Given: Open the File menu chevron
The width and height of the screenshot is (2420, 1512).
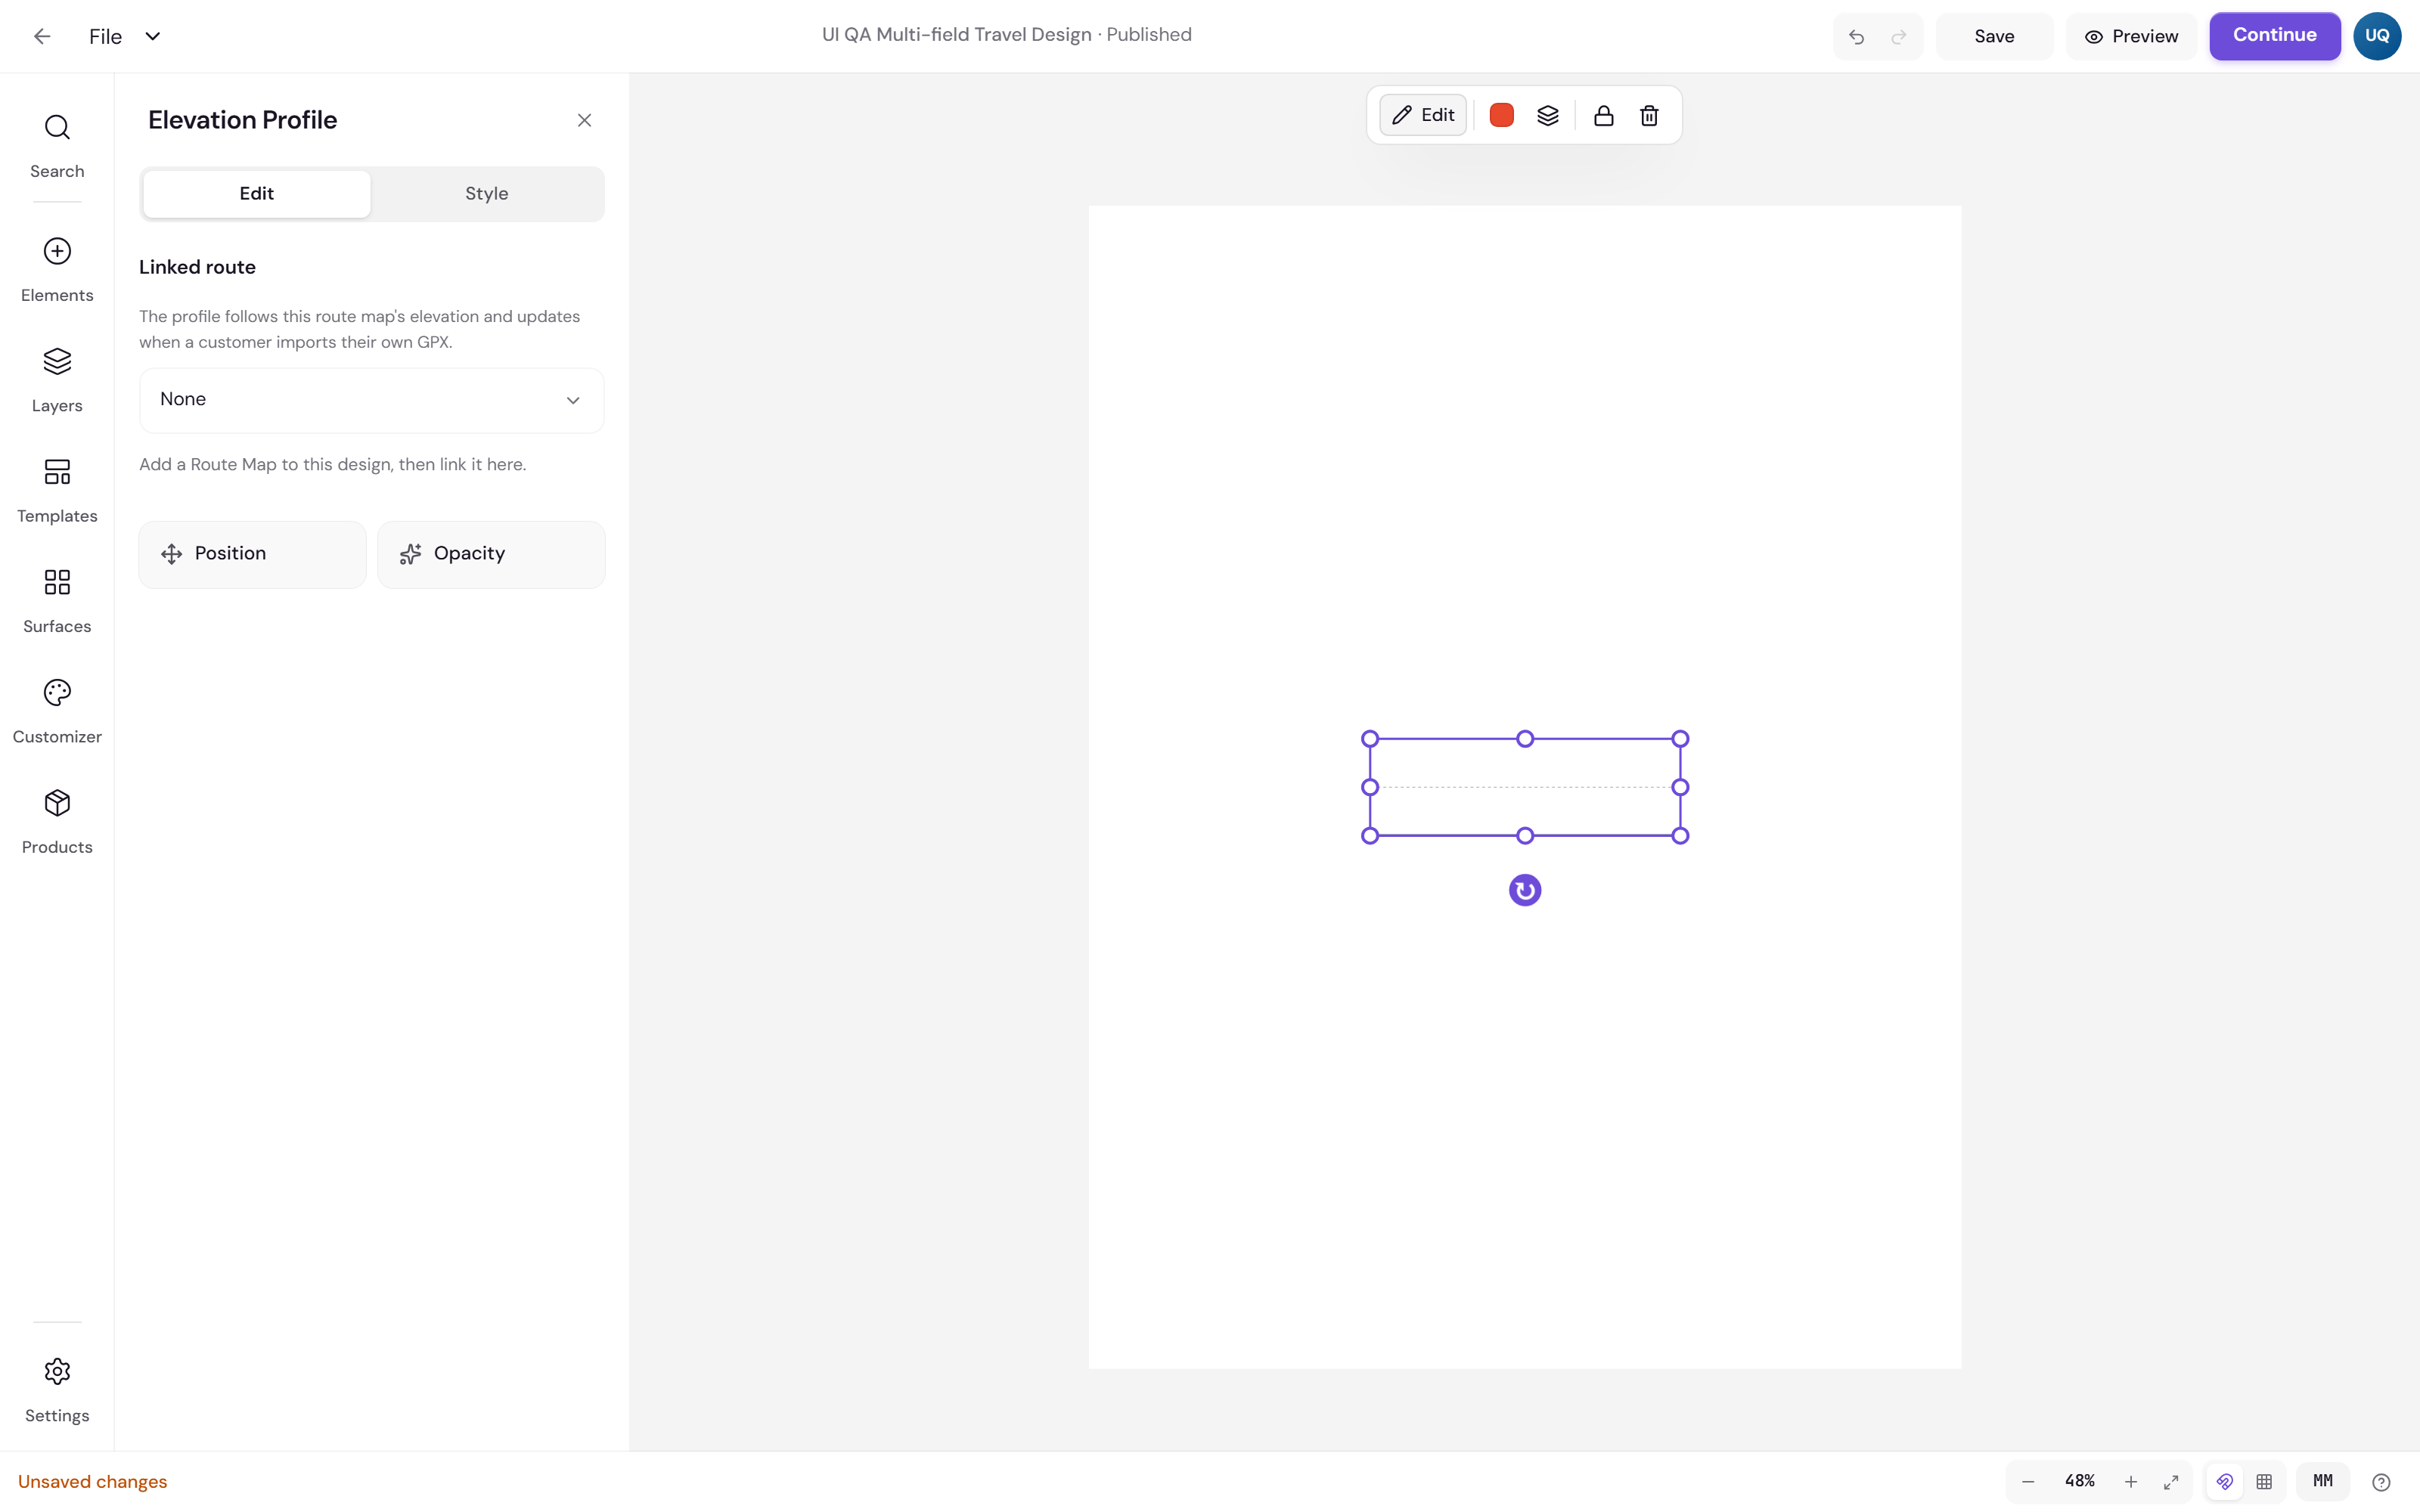Looking at the screenshot, I should (153, 36).
